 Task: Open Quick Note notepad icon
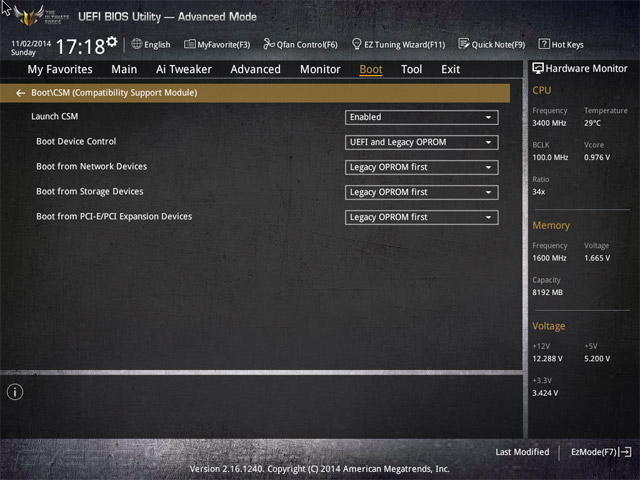(x=464, y=44)
